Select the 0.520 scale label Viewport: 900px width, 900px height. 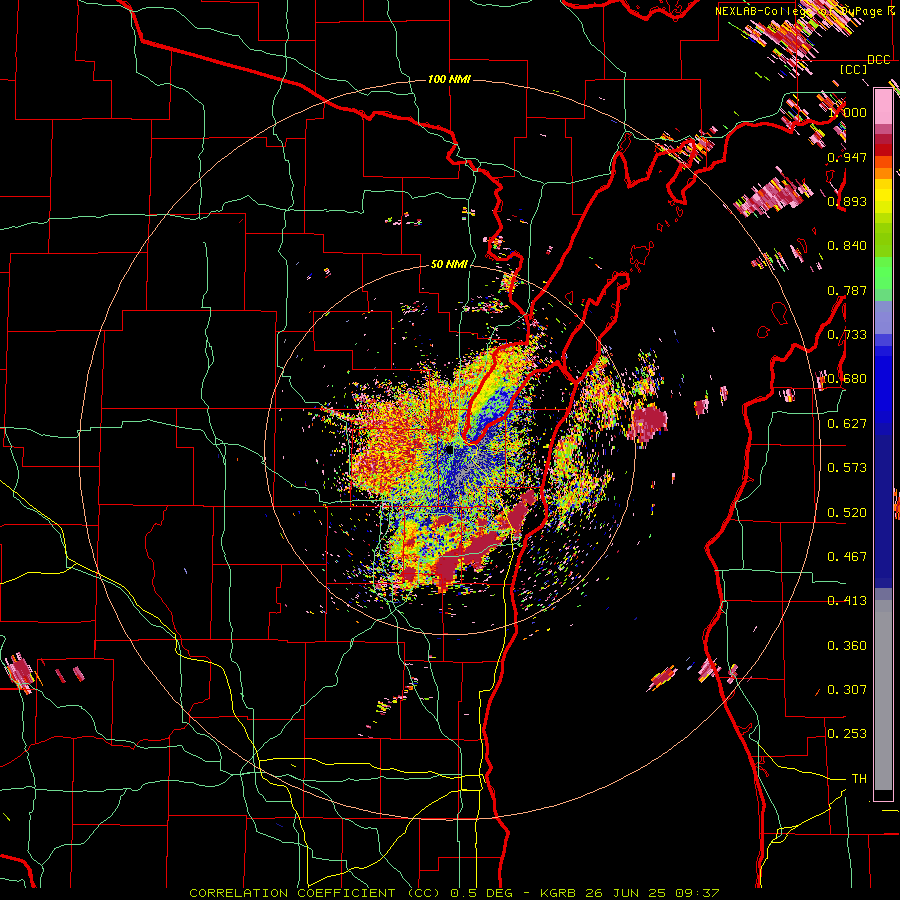[x=847, y=513]
